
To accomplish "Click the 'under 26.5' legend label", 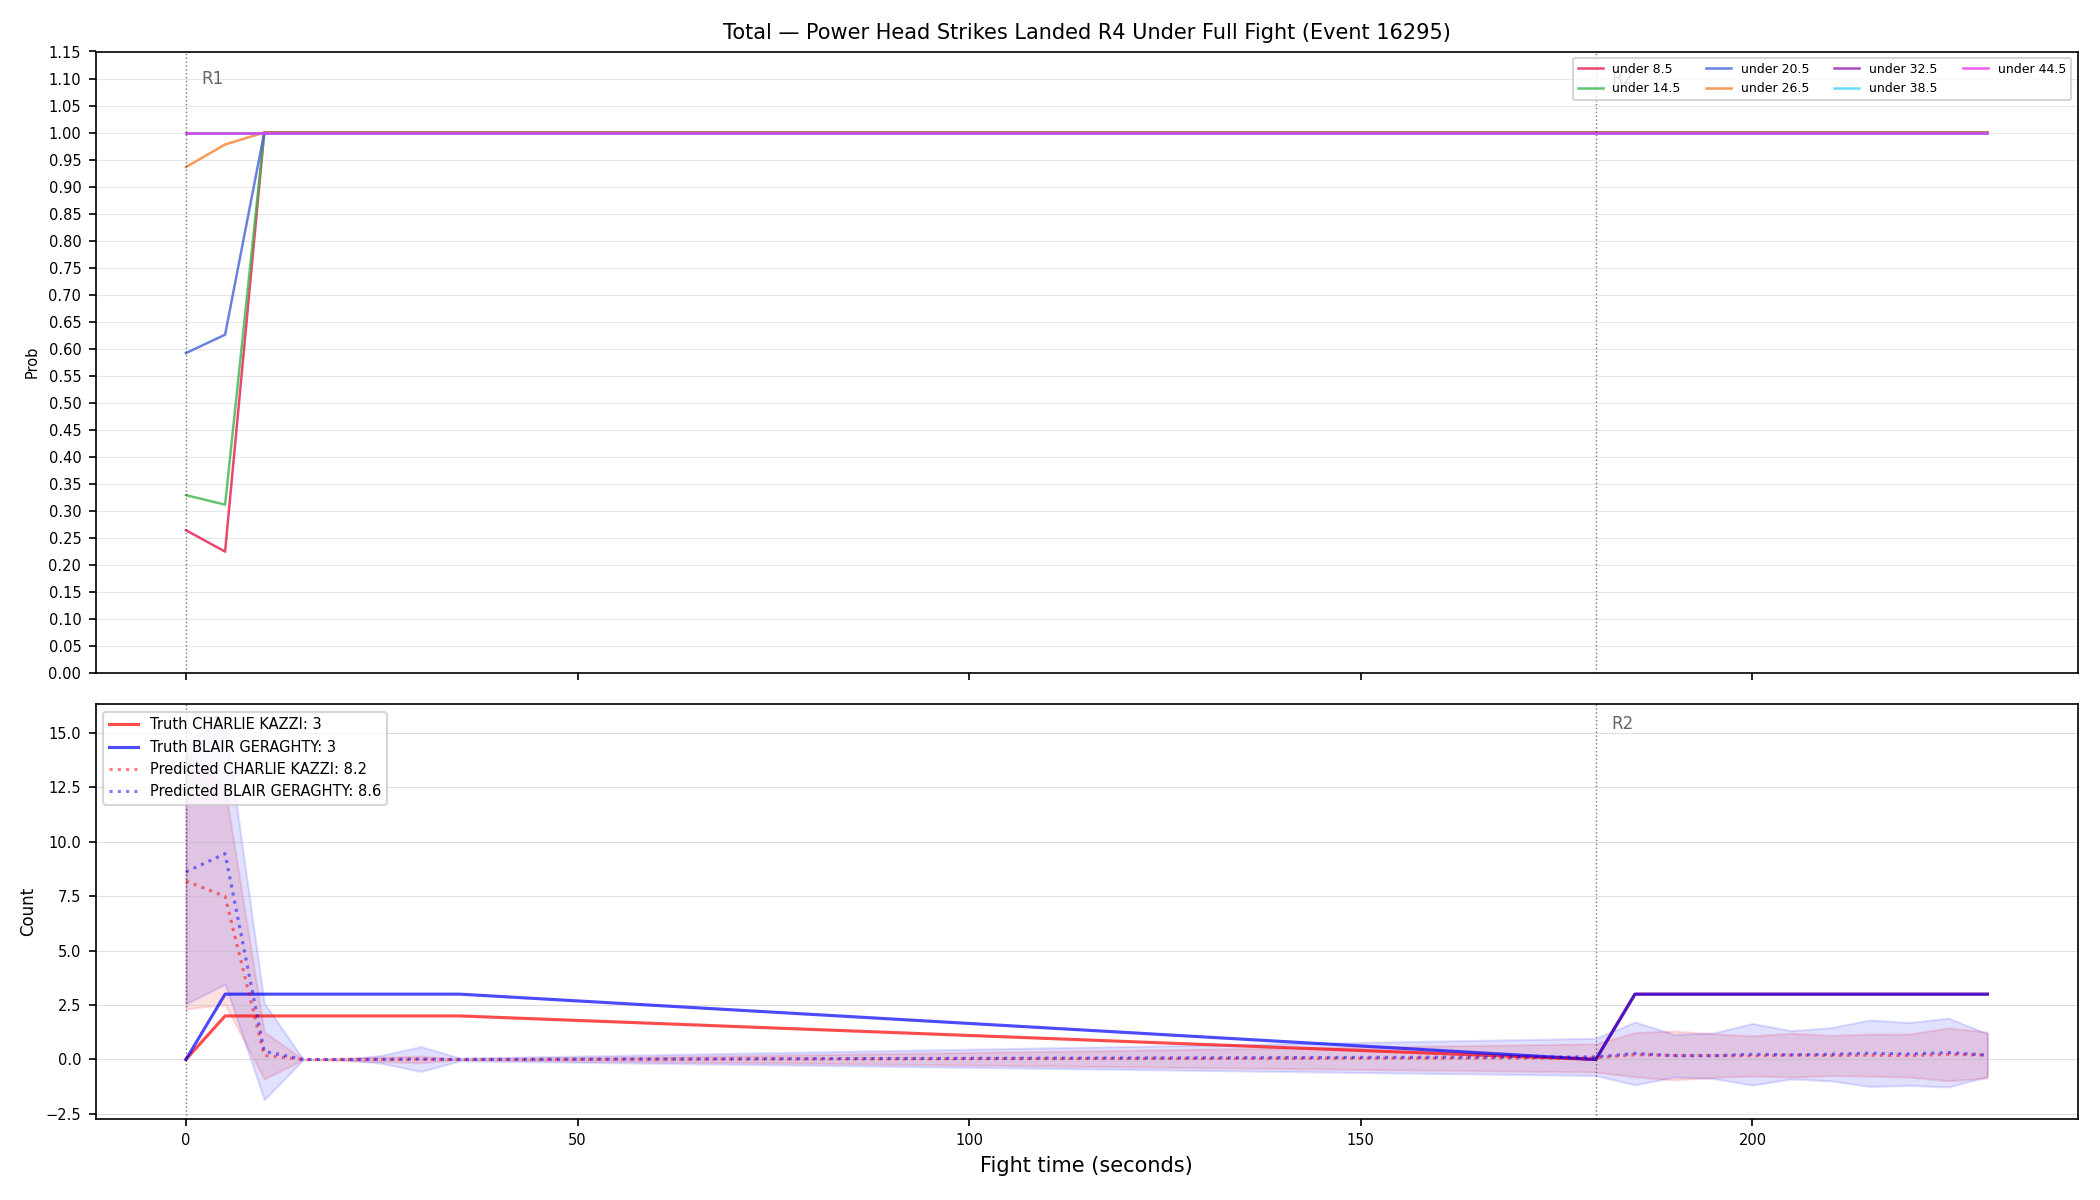I will [1775, 88].
